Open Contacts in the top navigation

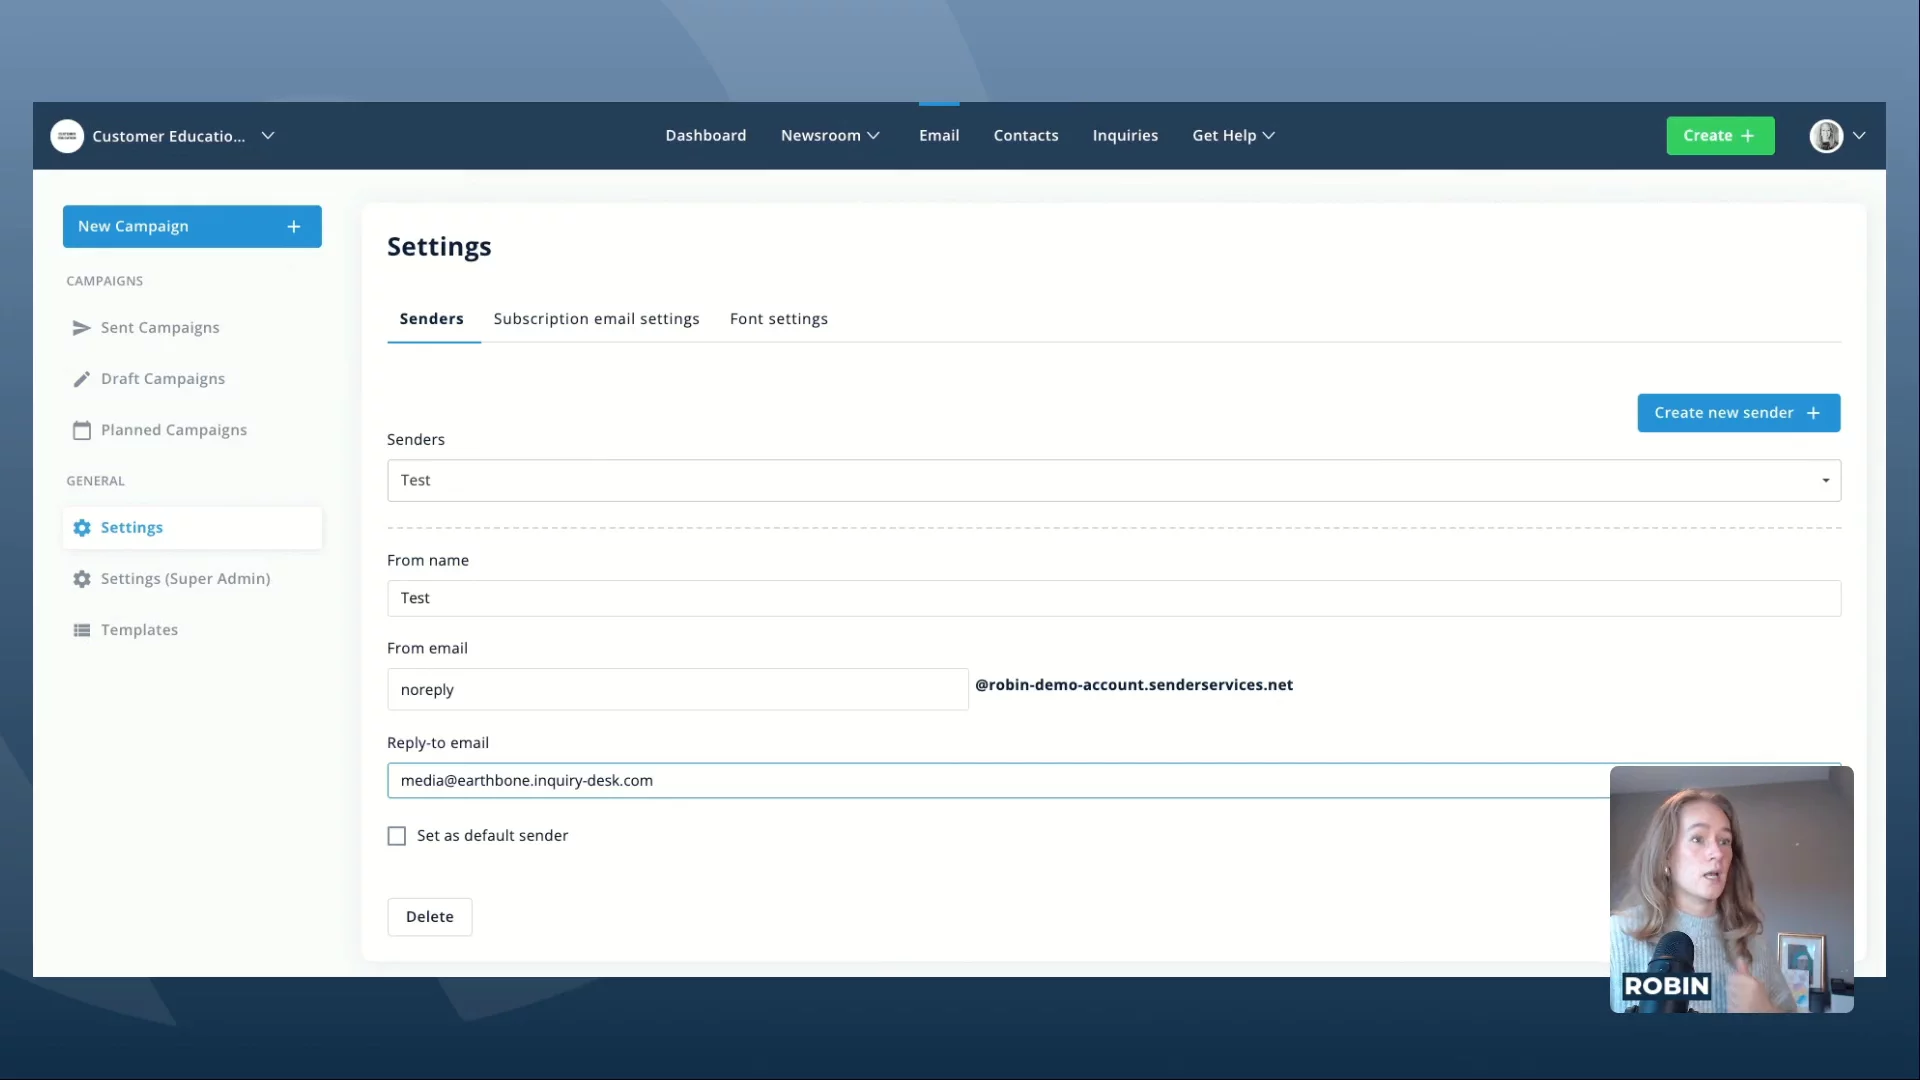point(1025,136)
